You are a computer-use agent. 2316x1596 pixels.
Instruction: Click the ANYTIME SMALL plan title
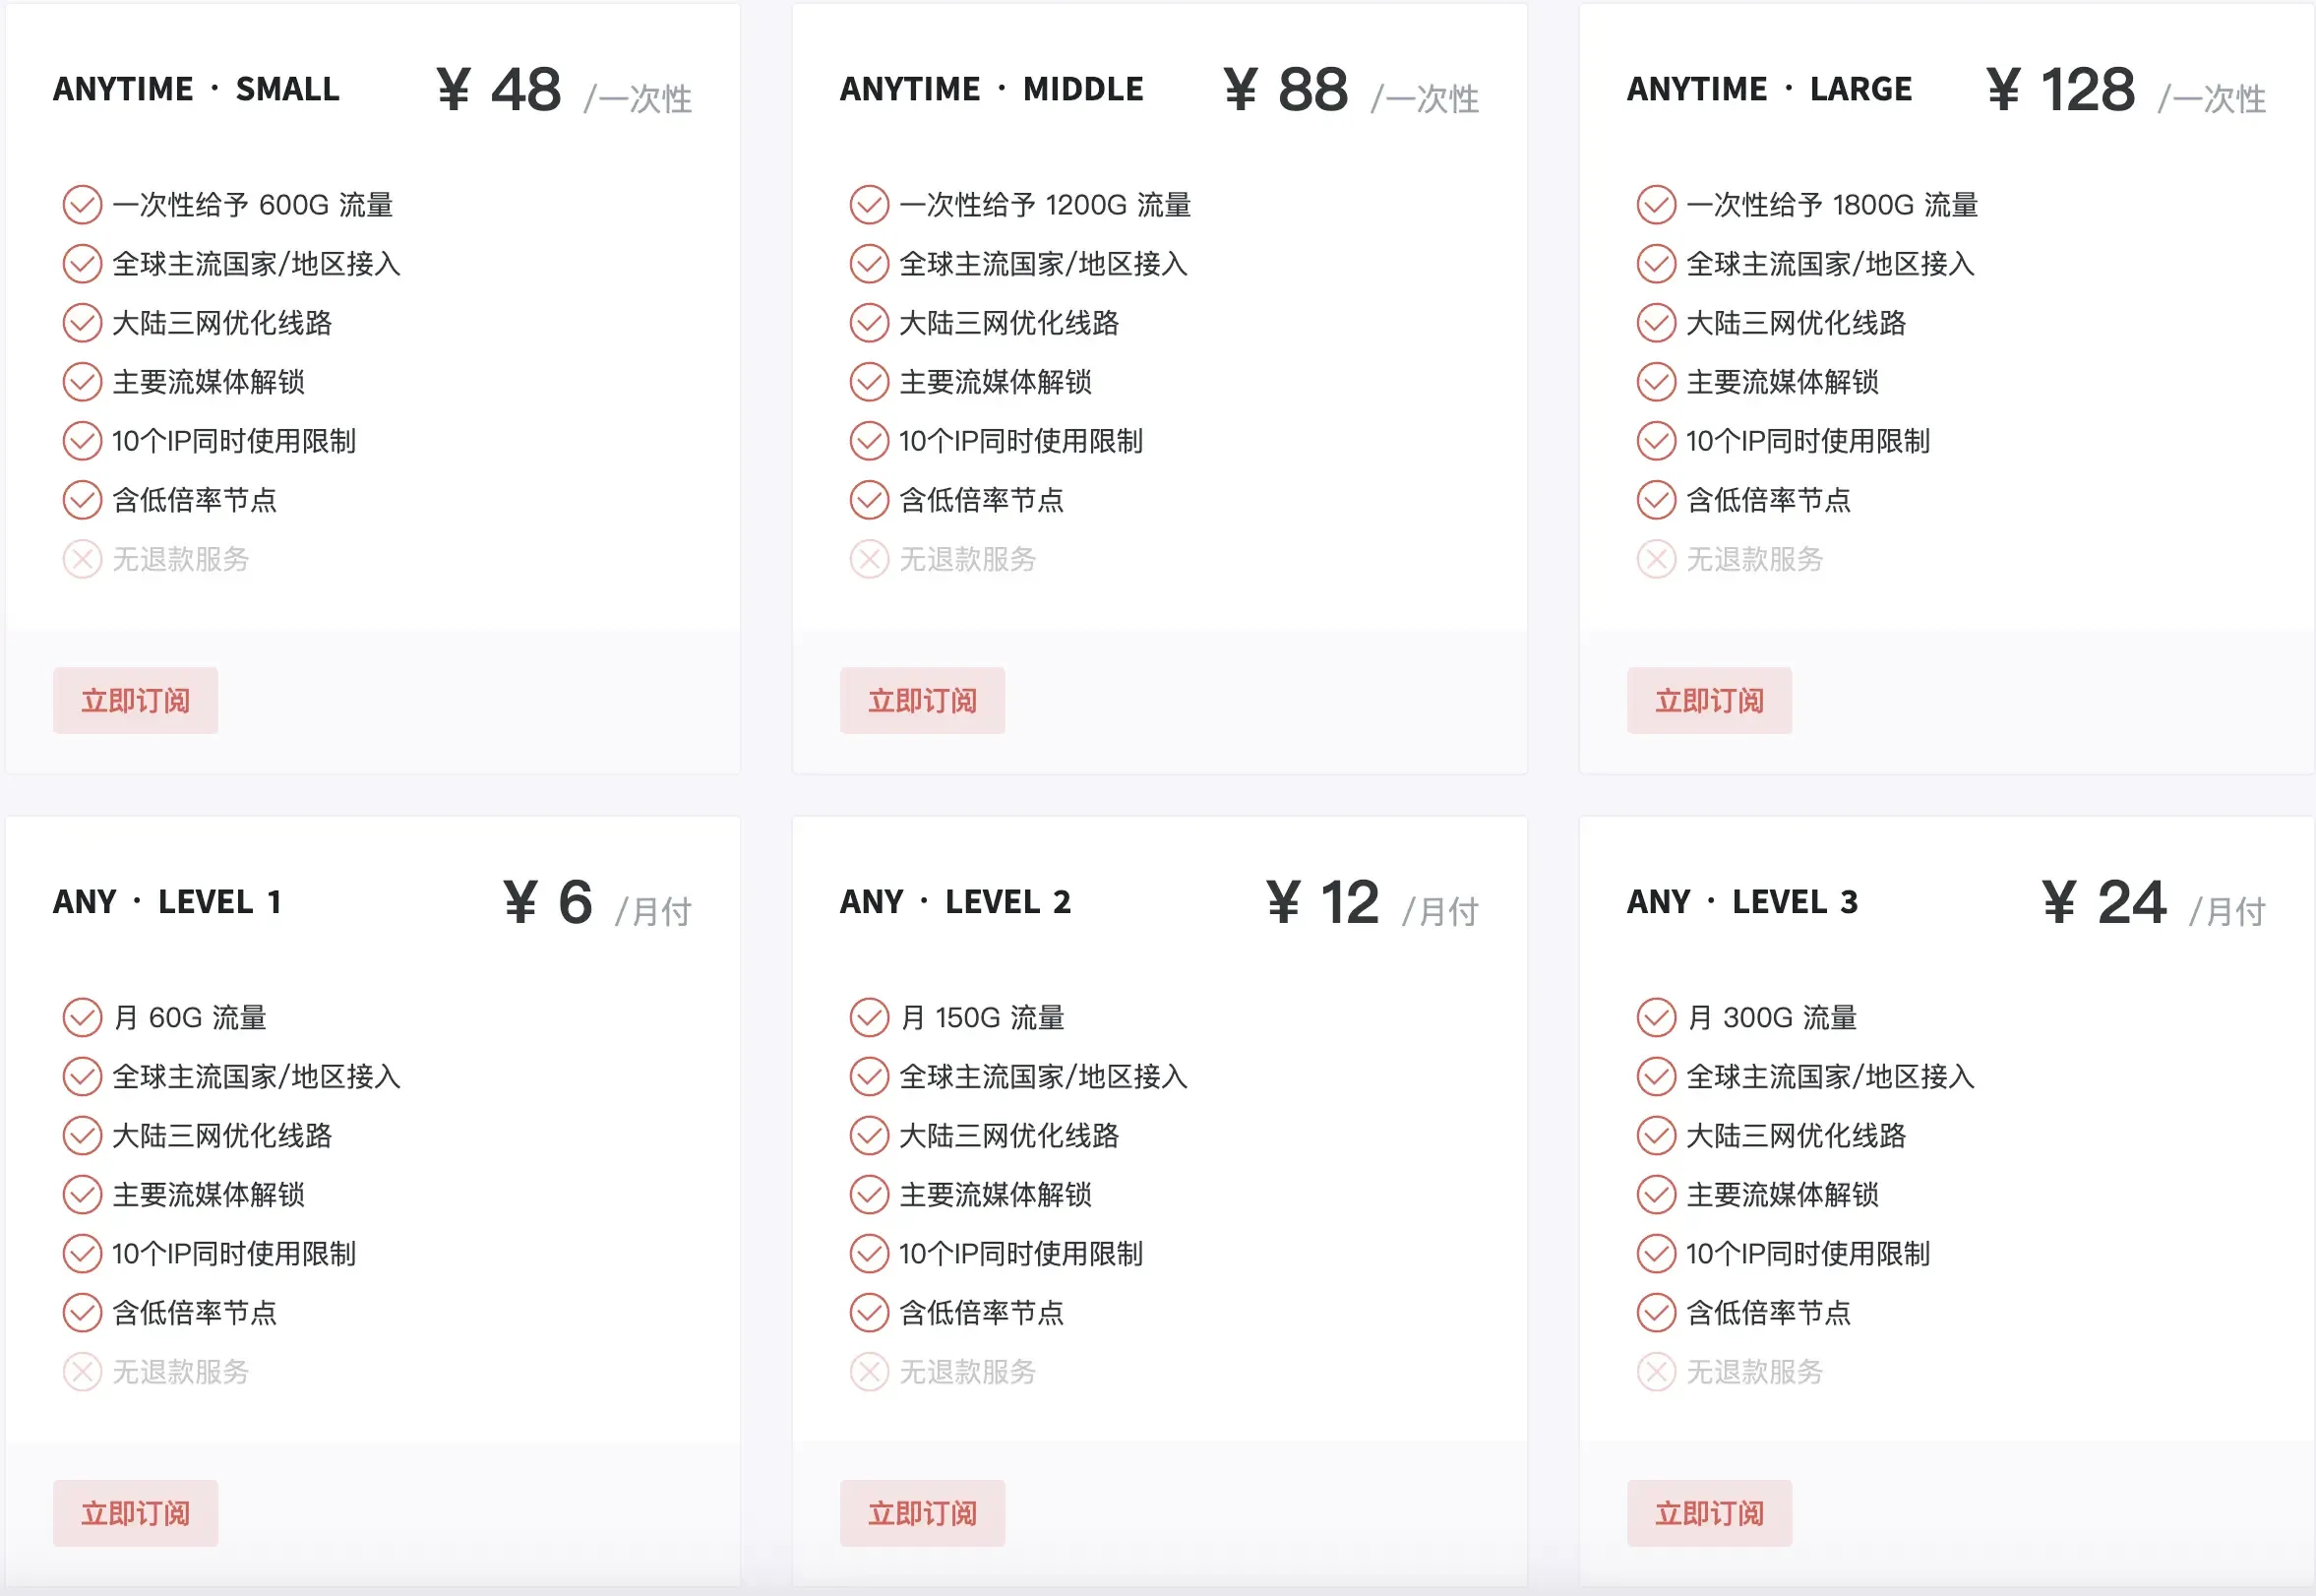[196, 89]
